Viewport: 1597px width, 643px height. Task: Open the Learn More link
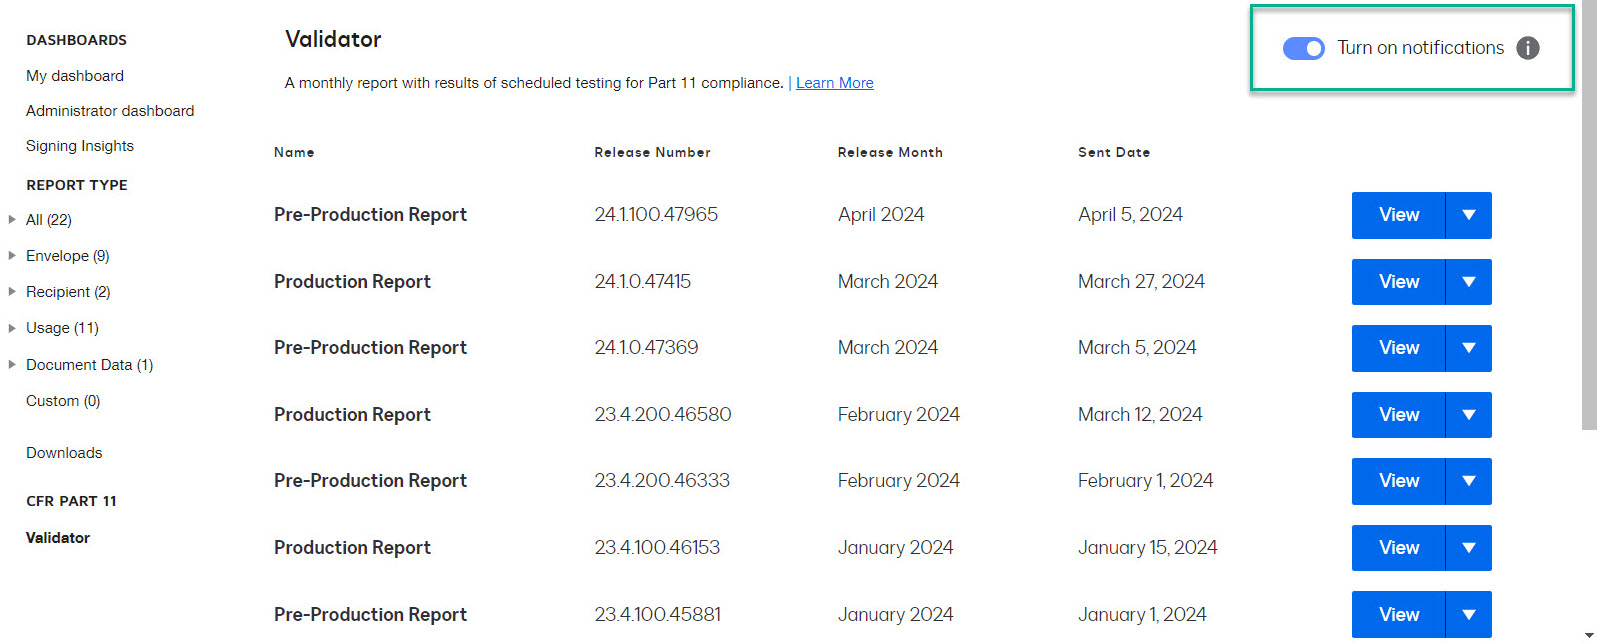(x=834, y=83)
